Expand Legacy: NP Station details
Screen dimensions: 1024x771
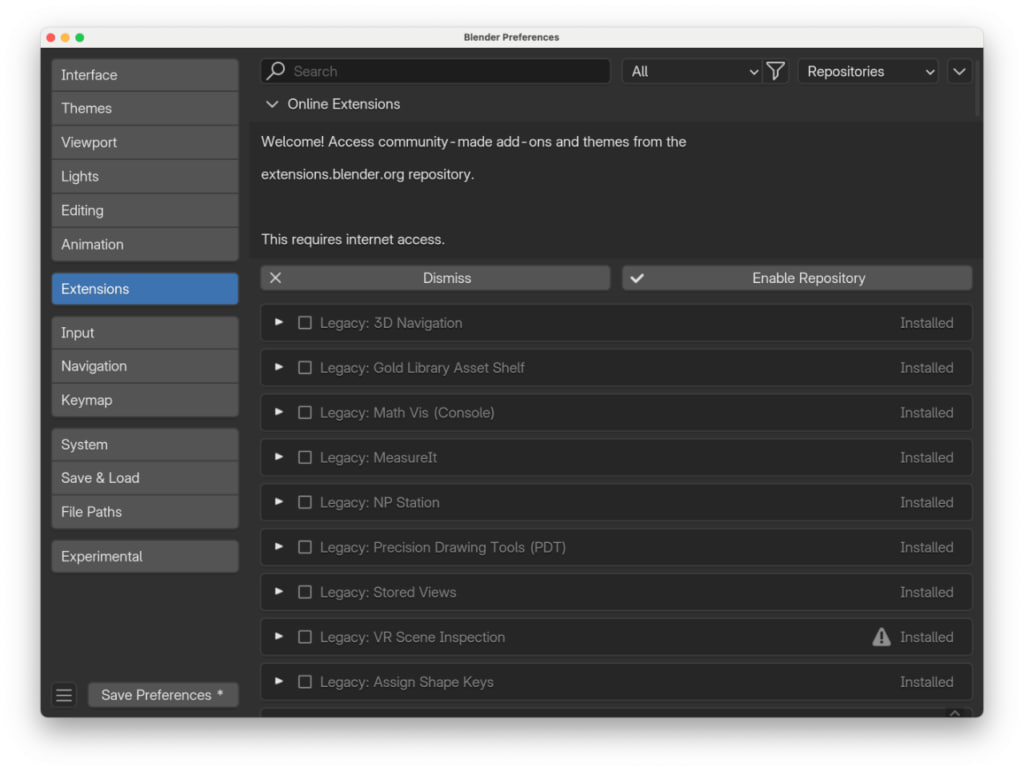point(279,502)
